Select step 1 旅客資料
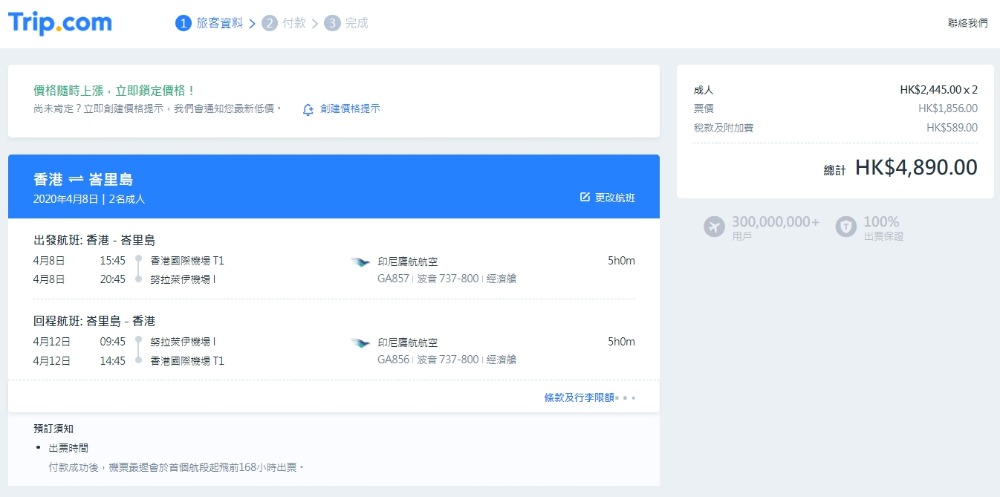Viewport: 1000px width, 497px height. pyautogui.click(x=210, y=23)
